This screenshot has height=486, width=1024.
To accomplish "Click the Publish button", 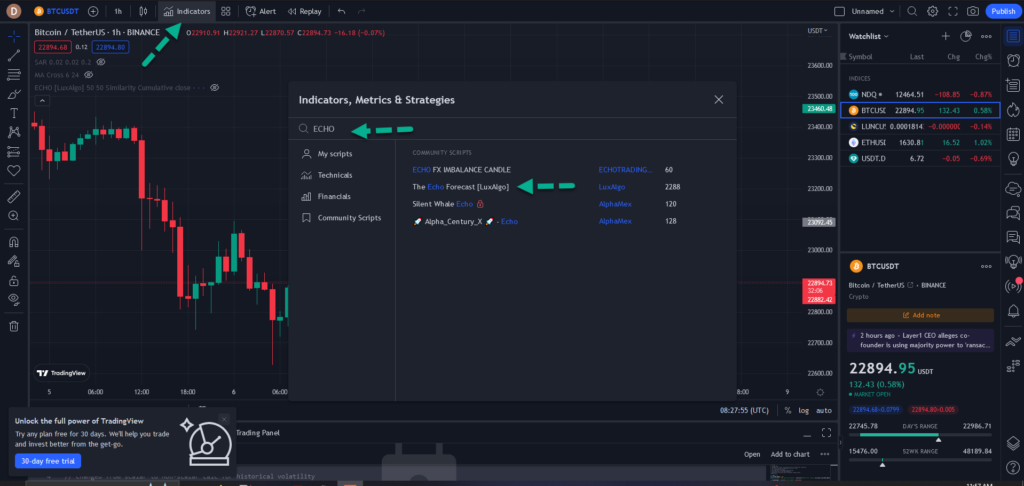I will coord(1003,11).
